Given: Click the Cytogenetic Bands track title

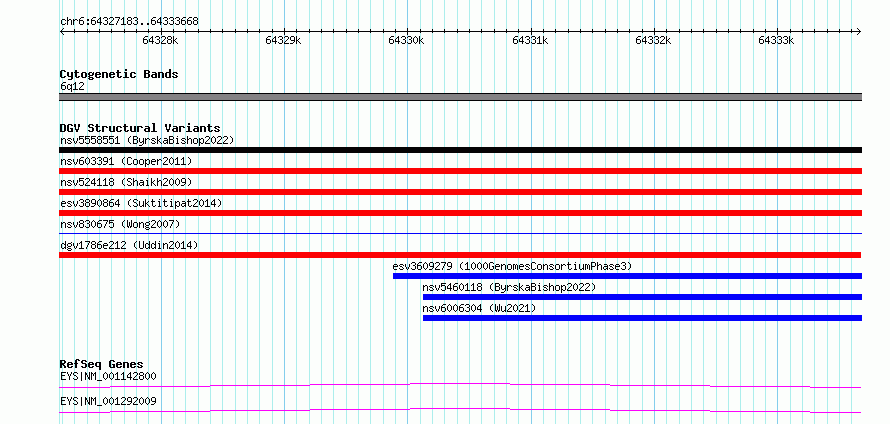Looking at the screenshot, I should 119,74.
